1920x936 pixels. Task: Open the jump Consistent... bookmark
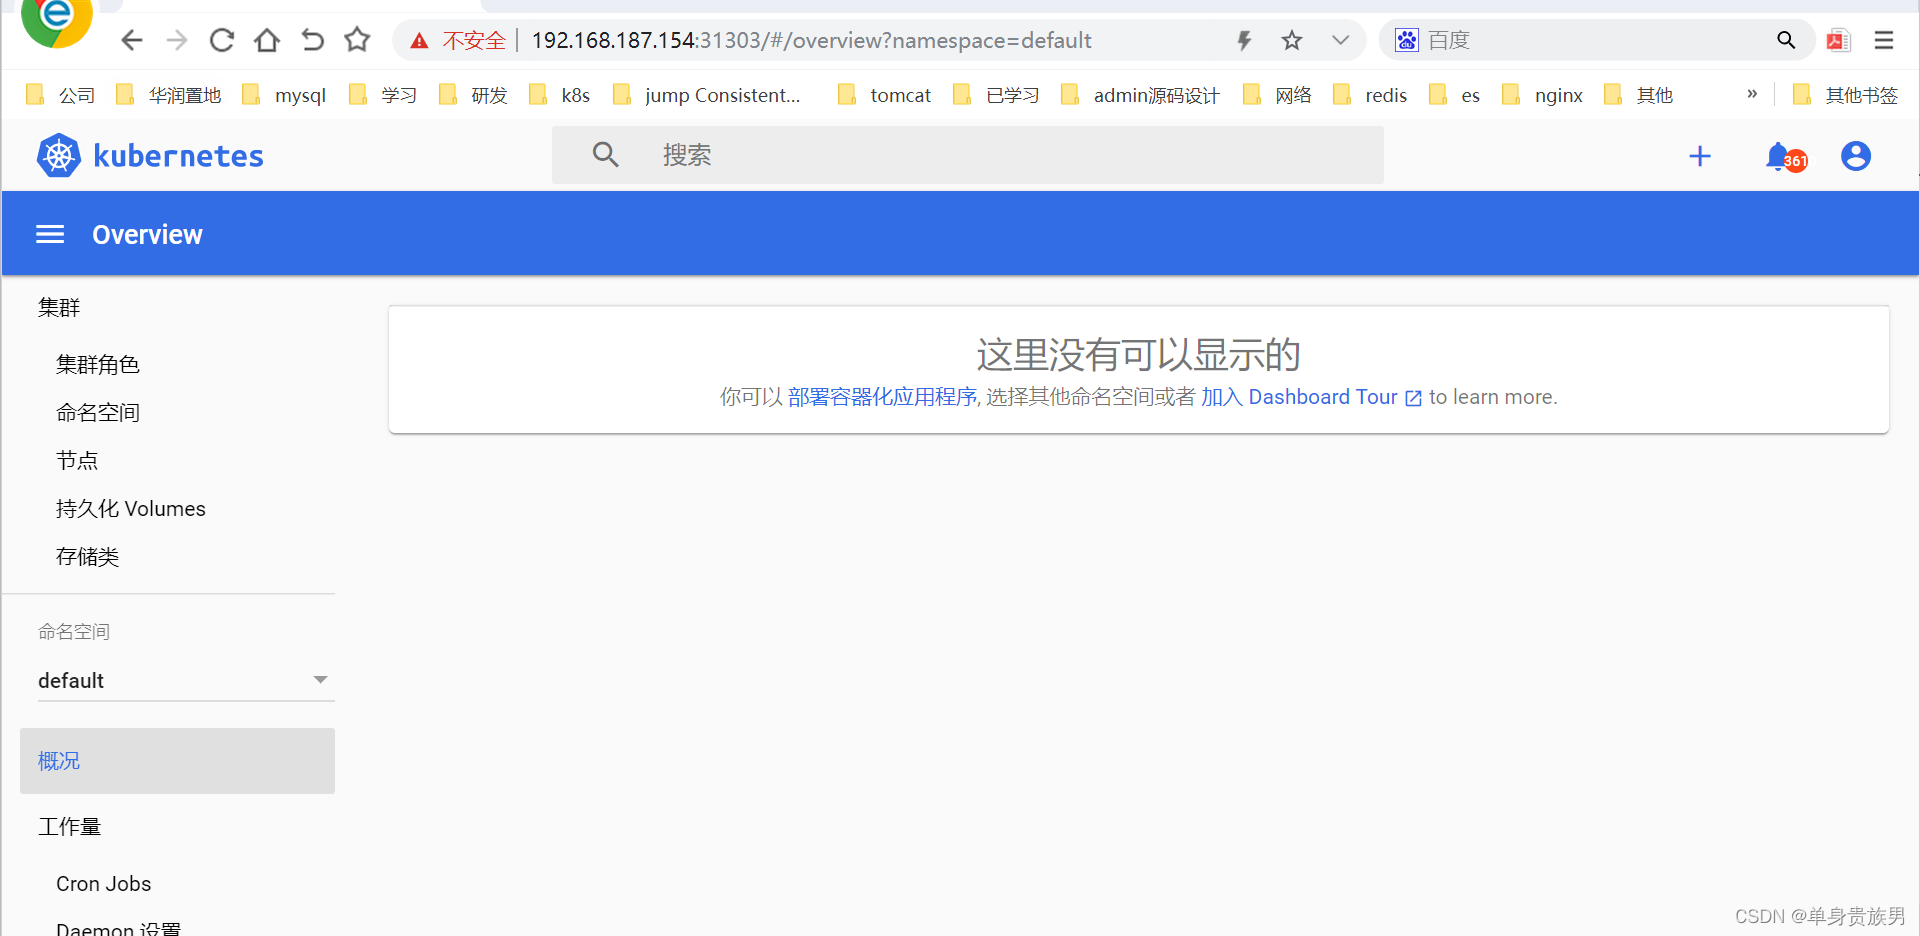click(x=706, y=95)
